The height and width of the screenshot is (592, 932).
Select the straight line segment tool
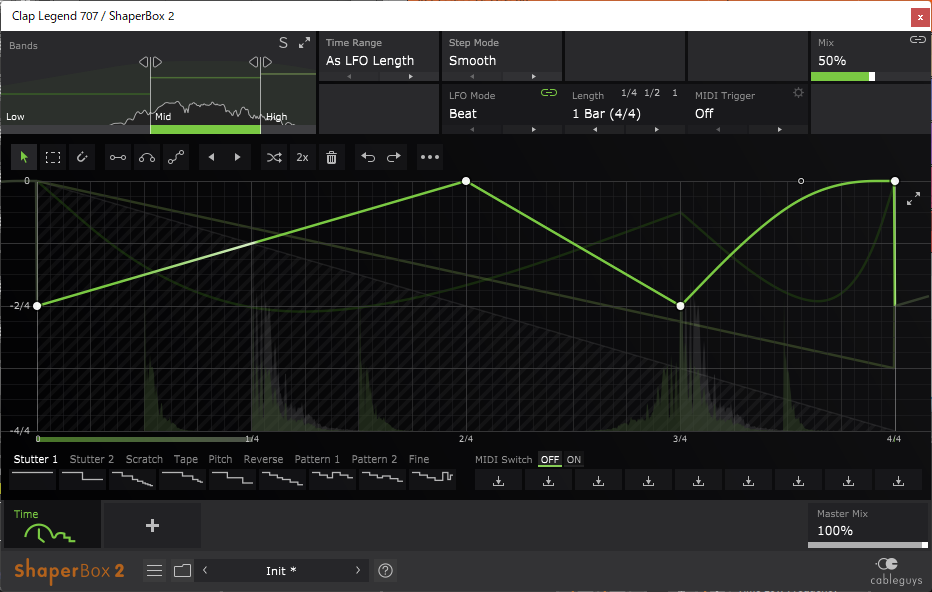(x=118, y=158)
